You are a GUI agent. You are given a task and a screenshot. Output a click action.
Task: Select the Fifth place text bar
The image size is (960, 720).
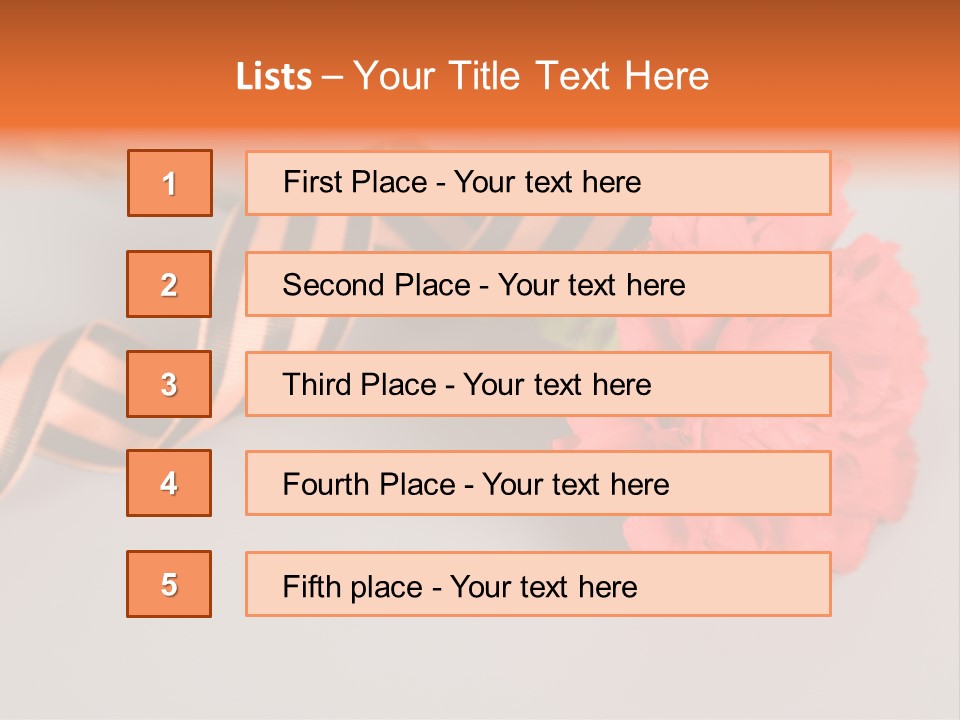coord(538,584)
